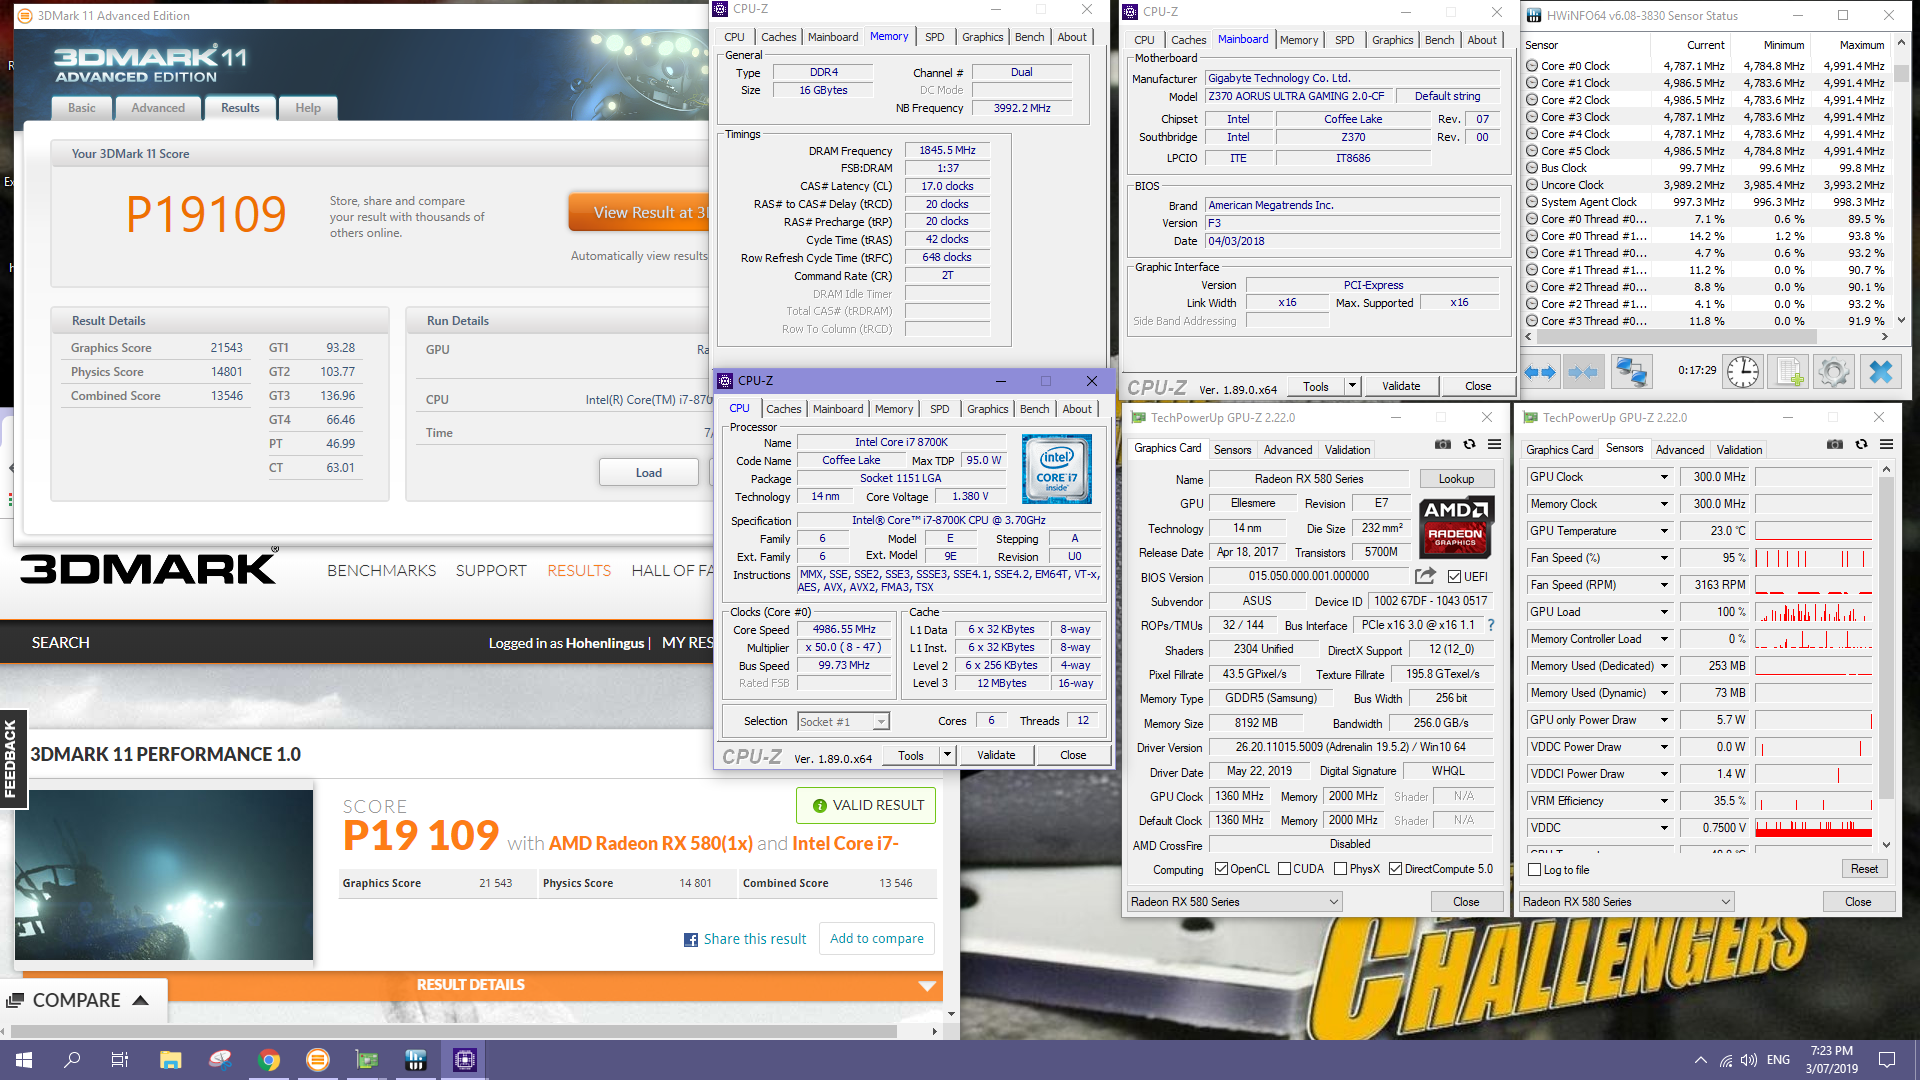Click Validate in front CPU-Z window
This screenshot has width=1920, height=1080.
996,755
